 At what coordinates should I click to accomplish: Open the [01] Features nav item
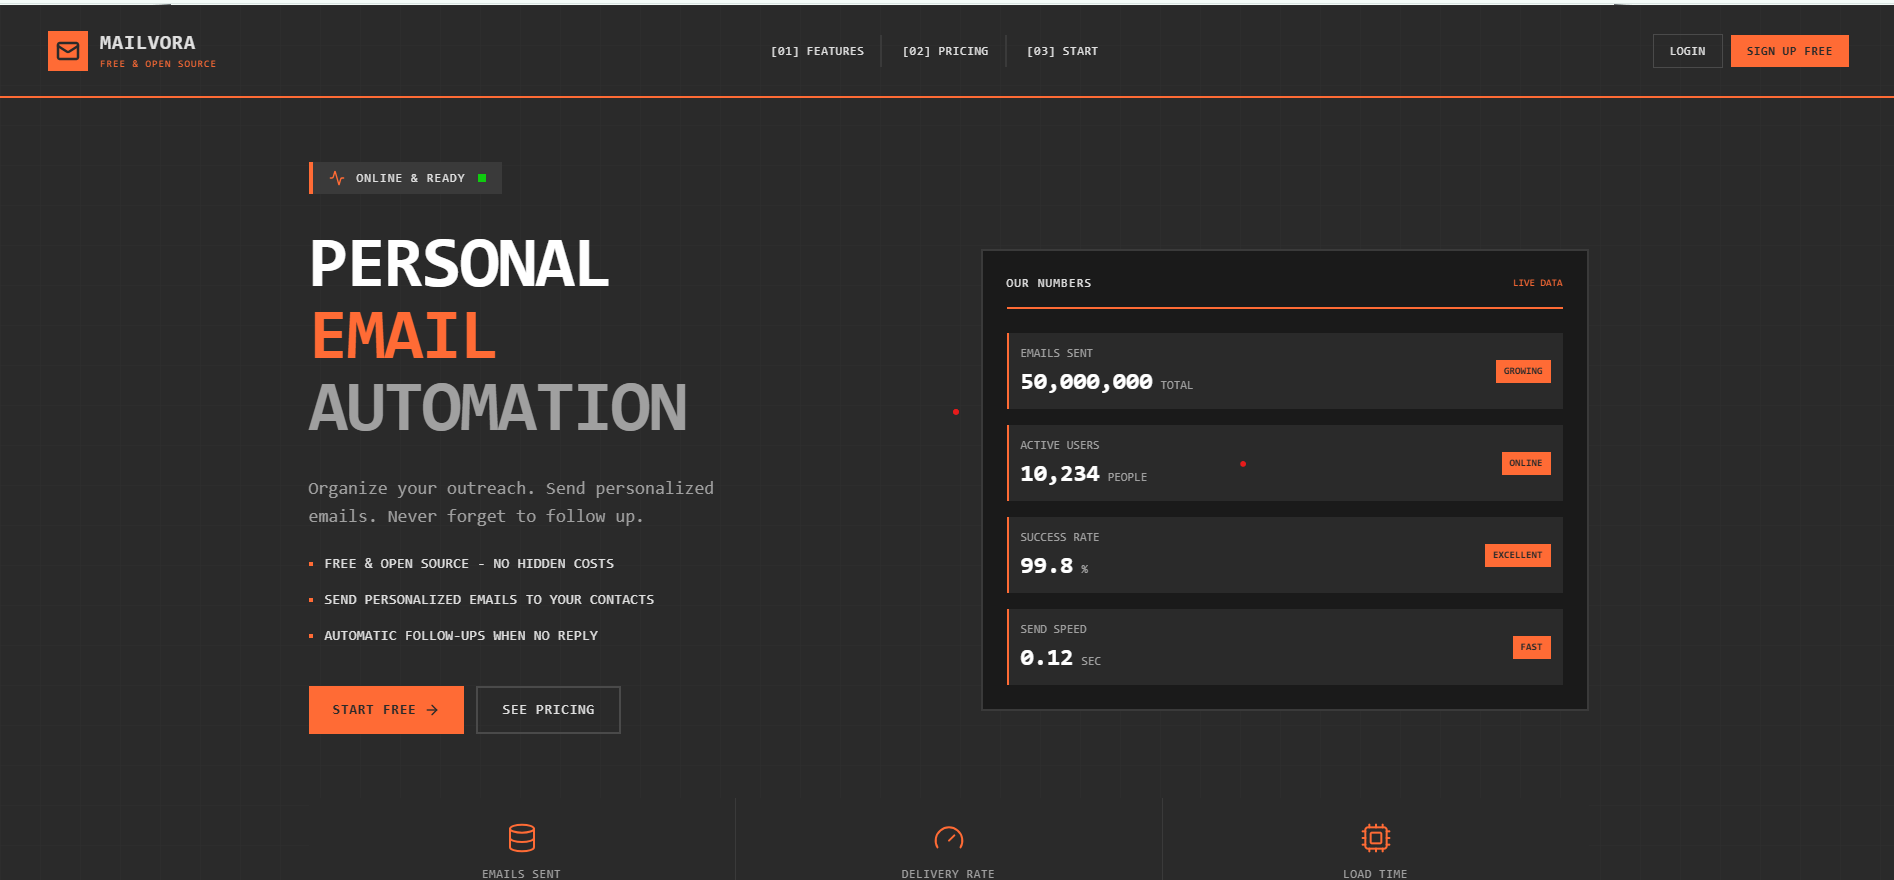(x=817, y=51)
